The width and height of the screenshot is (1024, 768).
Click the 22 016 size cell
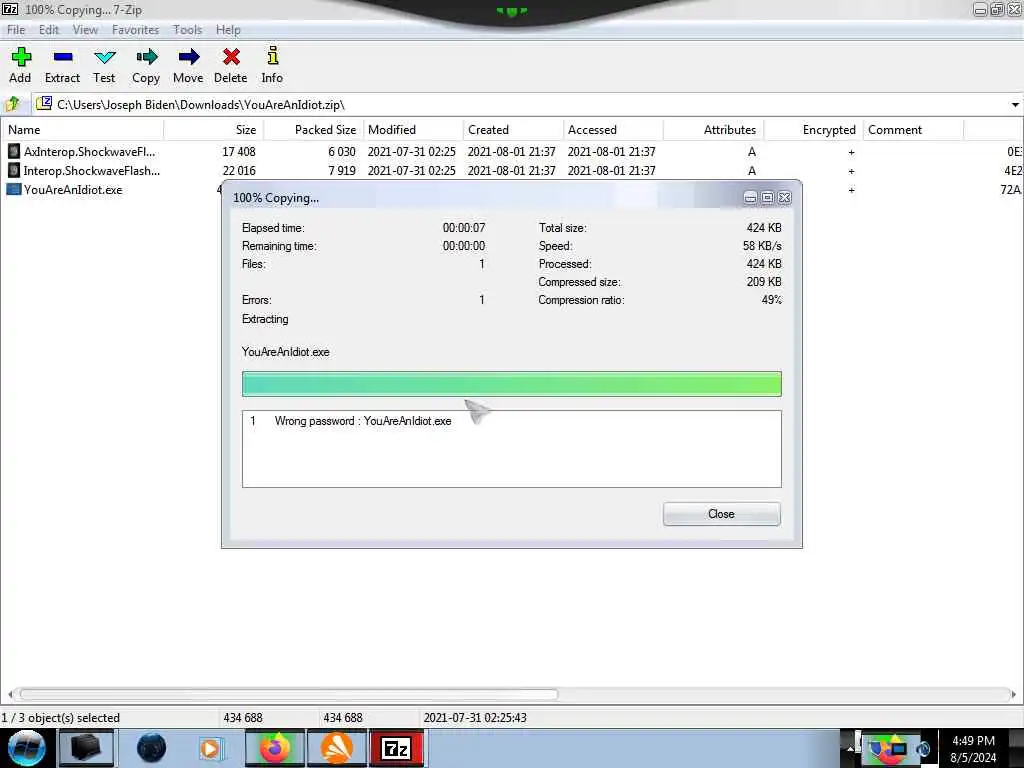(x=239, y=170)
